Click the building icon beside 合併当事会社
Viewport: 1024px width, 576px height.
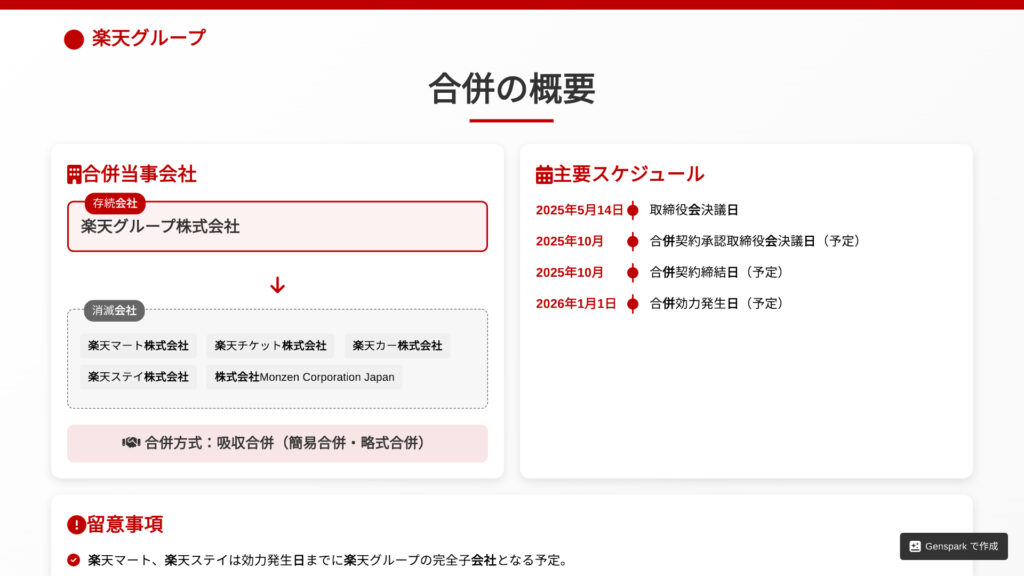tap(74, 174)
